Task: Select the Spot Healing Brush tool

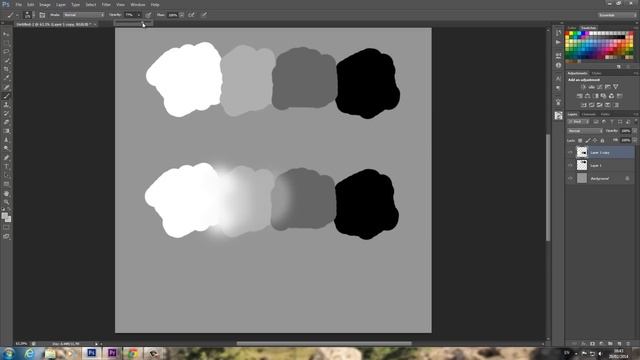Action: (6, 87)
